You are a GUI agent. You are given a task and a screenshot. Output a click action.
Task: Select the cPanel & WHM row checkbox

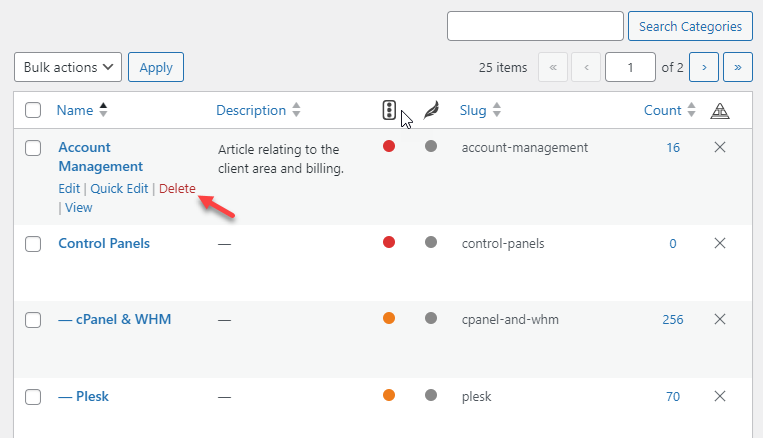point(33,320)
